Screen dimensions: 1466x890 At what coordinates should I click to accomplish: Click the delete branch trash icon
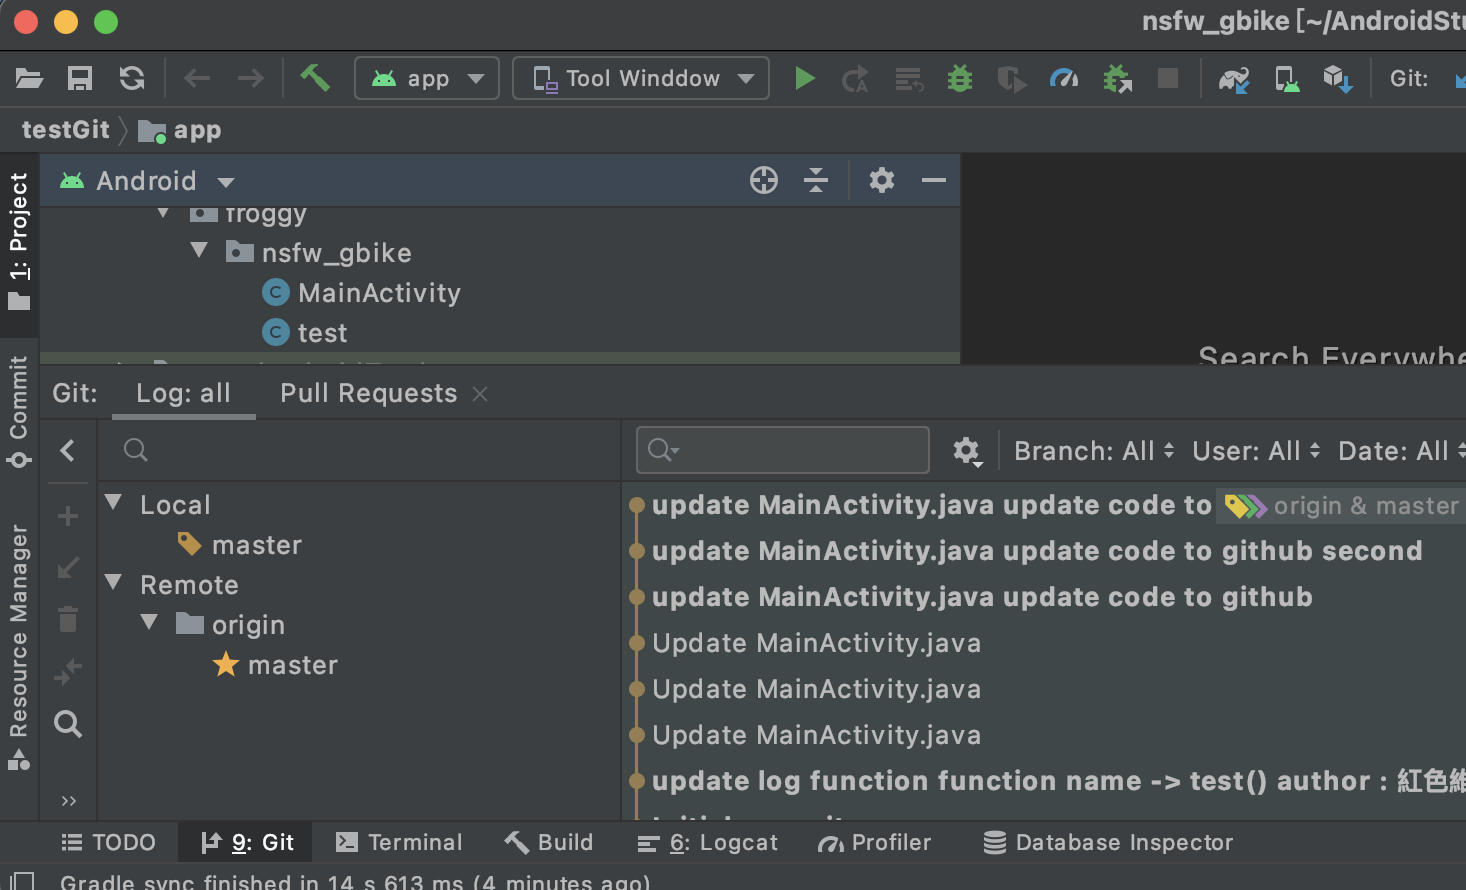click(68, 619)
